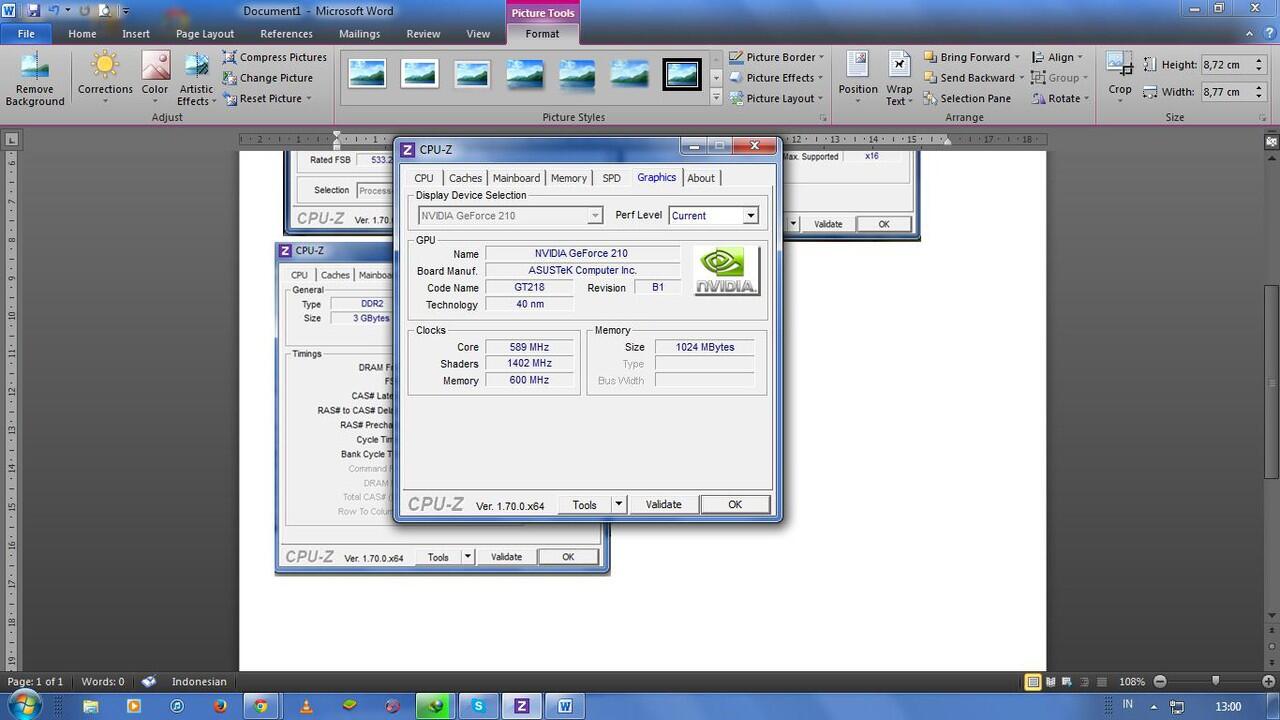Toggle the ruler button above the scrollbar
This screenshot has height=720, width=1280.
coord(1272,141)
